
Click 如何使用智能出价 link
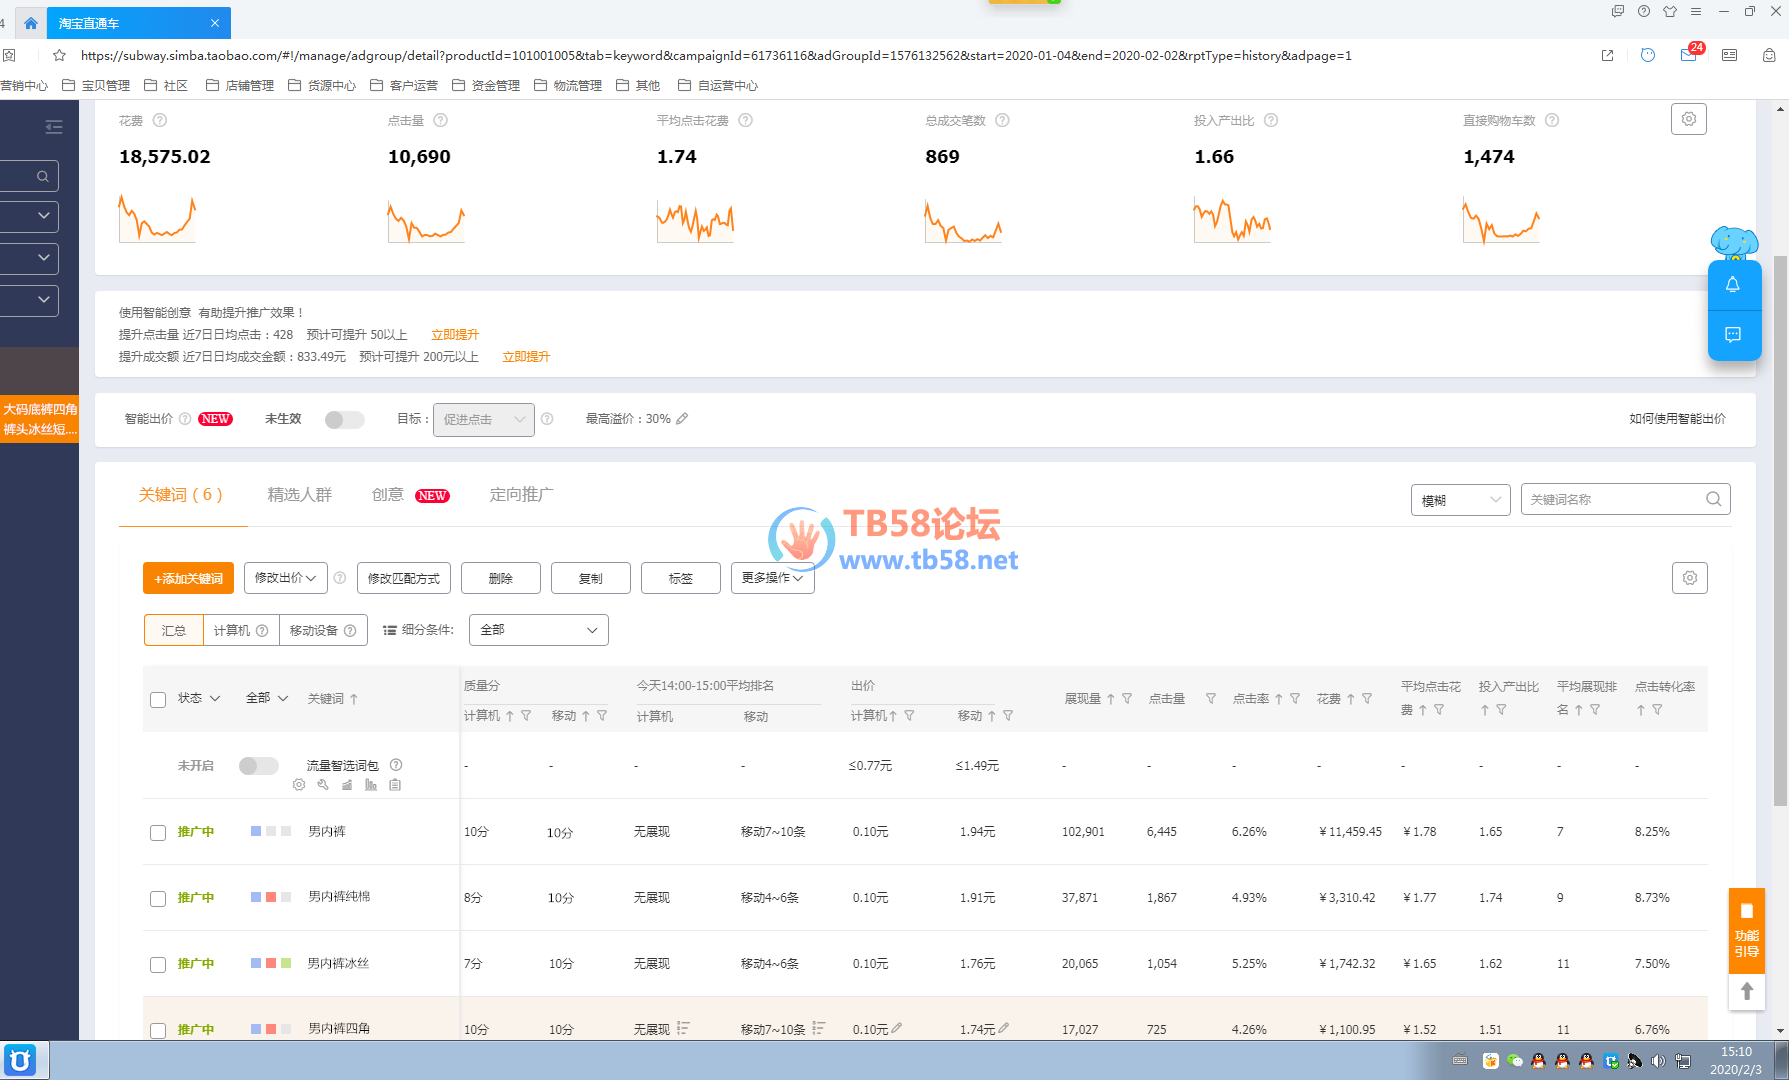[1677, 419]
